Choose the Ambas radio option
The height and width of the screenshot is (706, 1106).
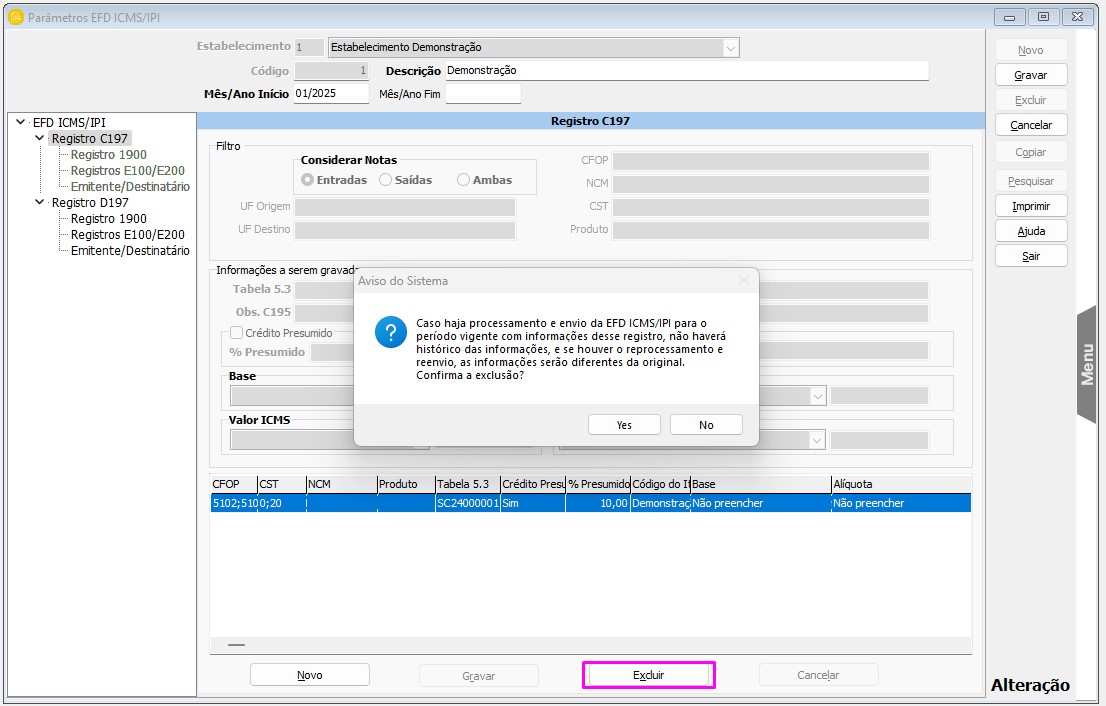(x=463, y=180)
